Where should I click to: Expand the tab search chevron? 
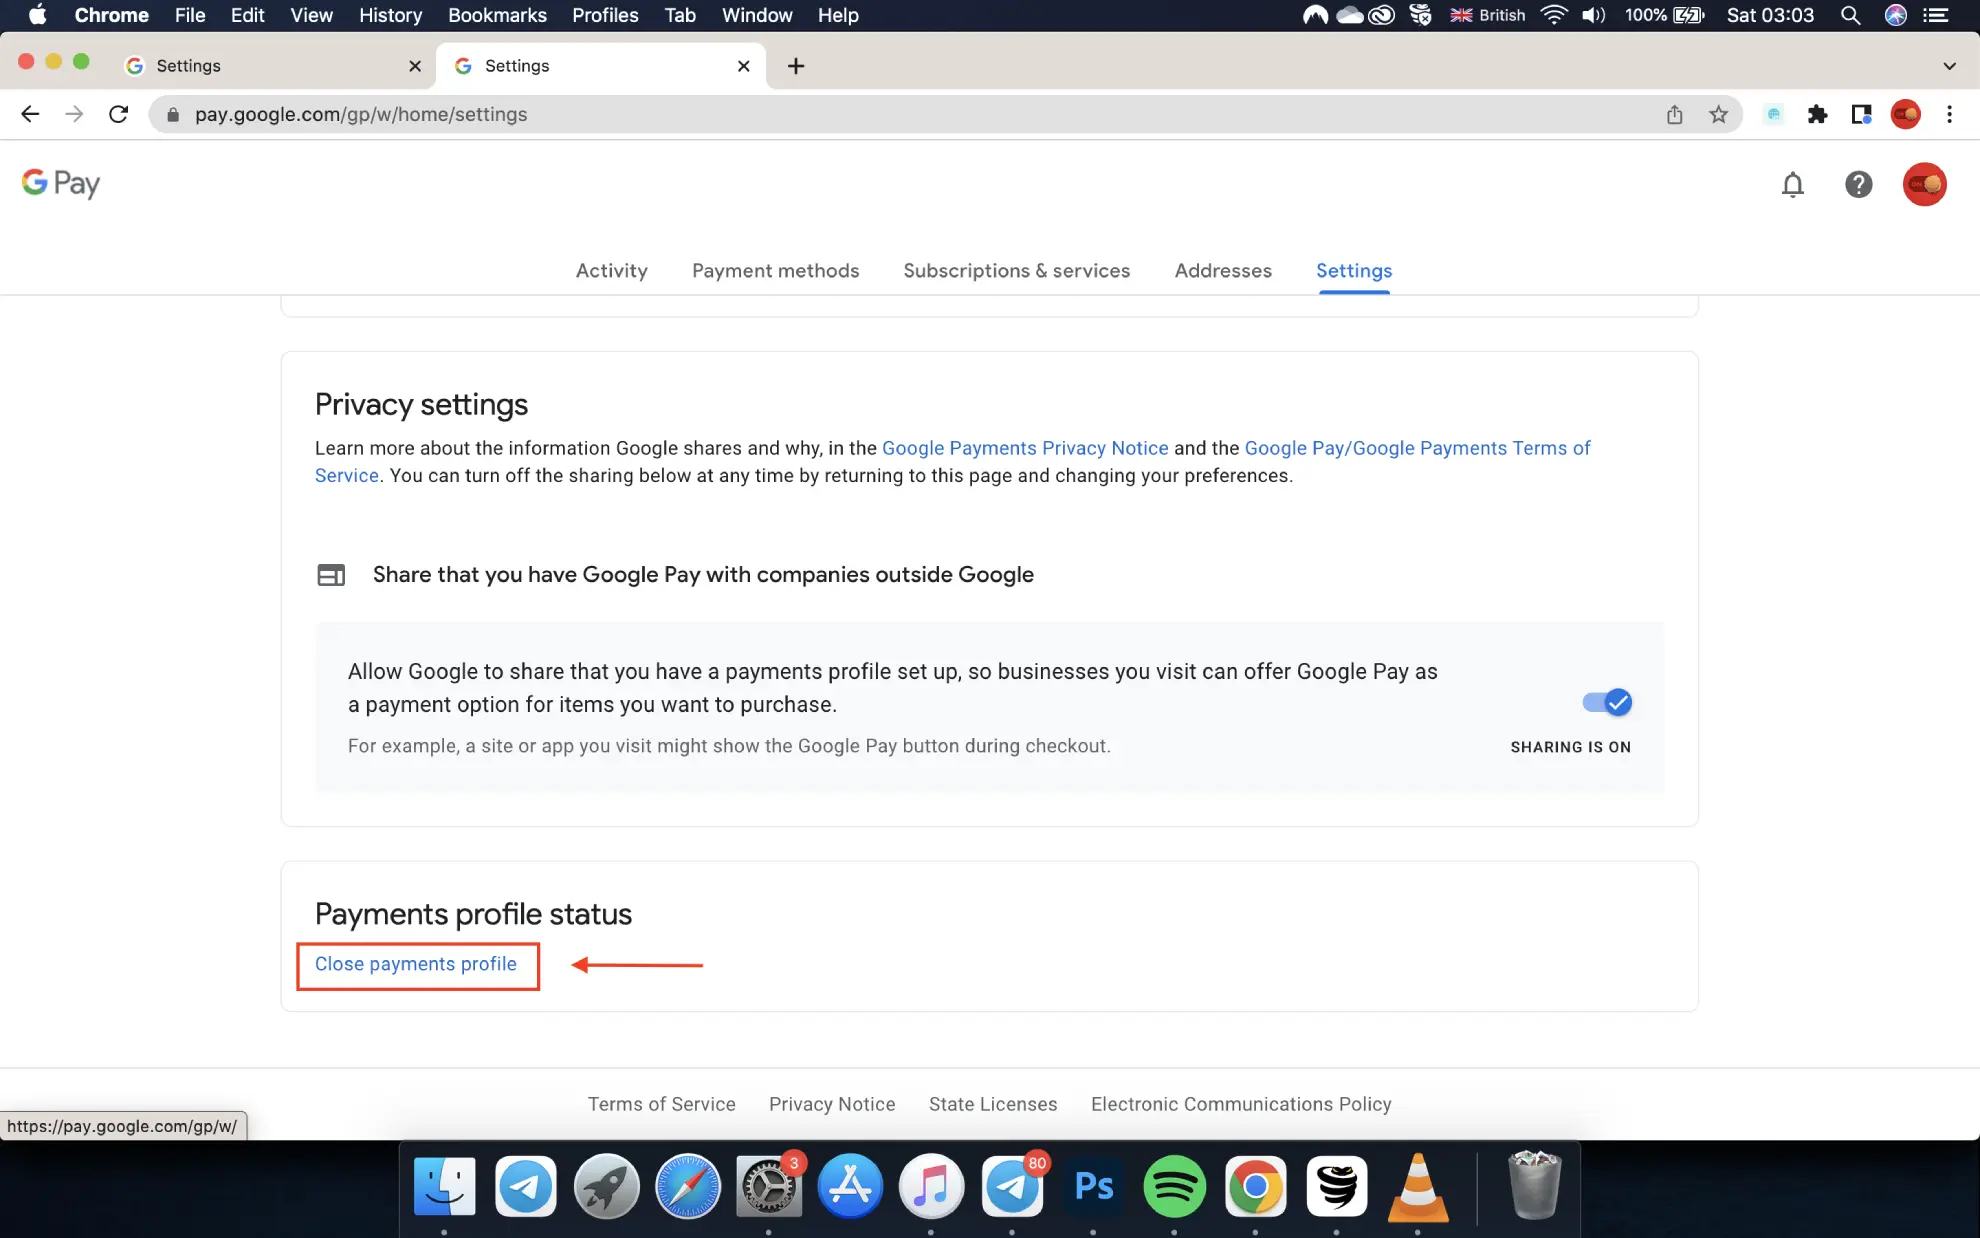point(1949,66)
